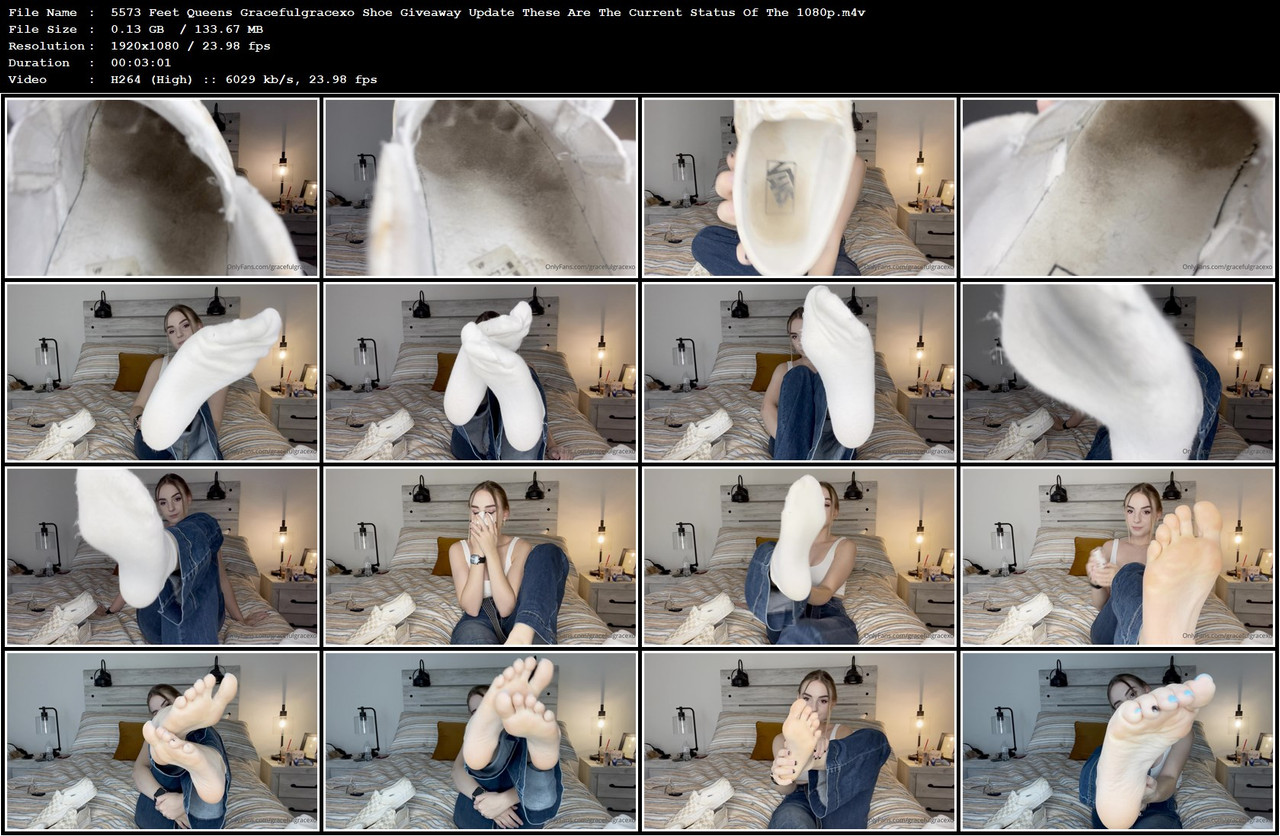Viewport: 1280px width, 836px height.
Task: Select the resolution text 1920x1080 / 23.98 fps
Action: [191, 46]
